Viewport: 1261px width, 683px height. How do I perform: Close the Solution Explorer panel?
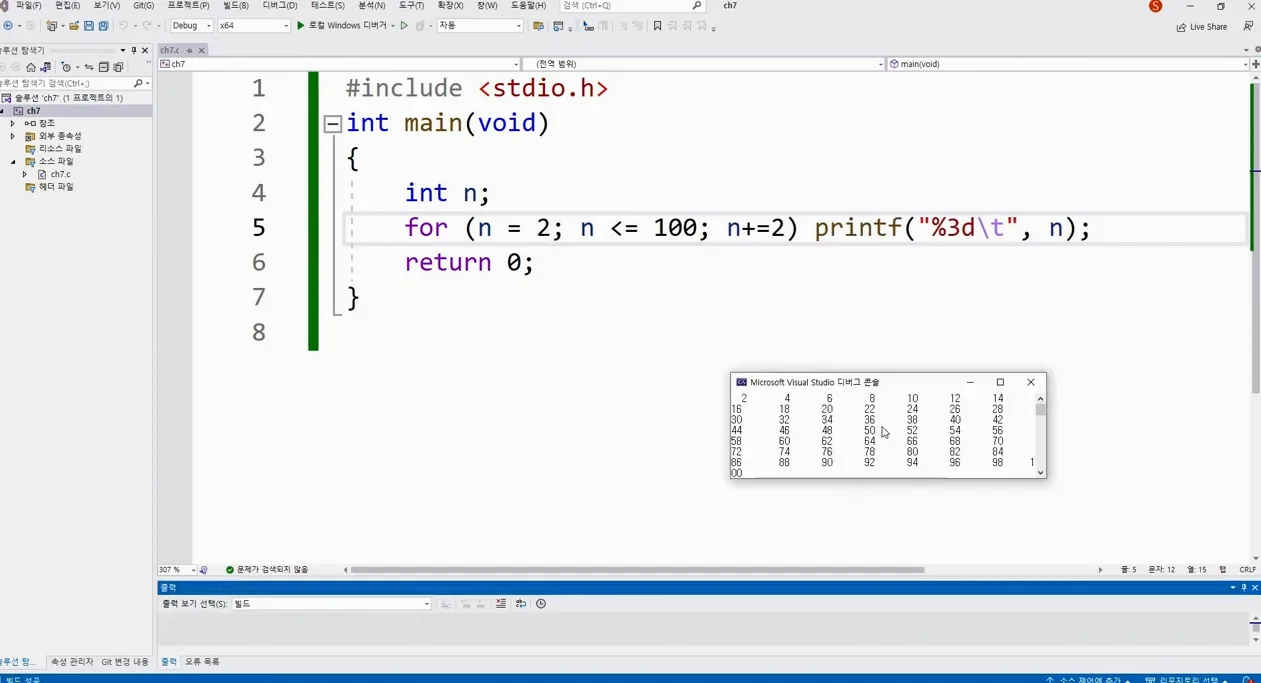click(145, 50)
